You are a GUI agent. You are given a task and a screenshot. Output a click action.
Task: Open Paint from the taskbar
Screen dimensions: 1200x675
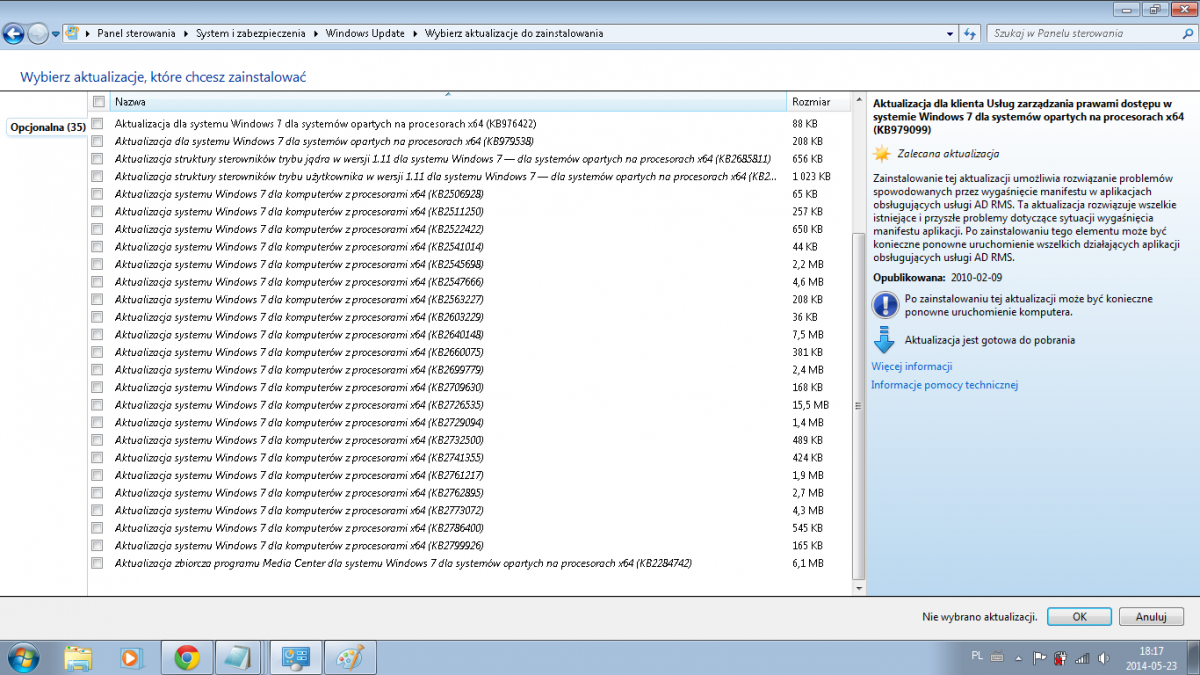point(348,657)
